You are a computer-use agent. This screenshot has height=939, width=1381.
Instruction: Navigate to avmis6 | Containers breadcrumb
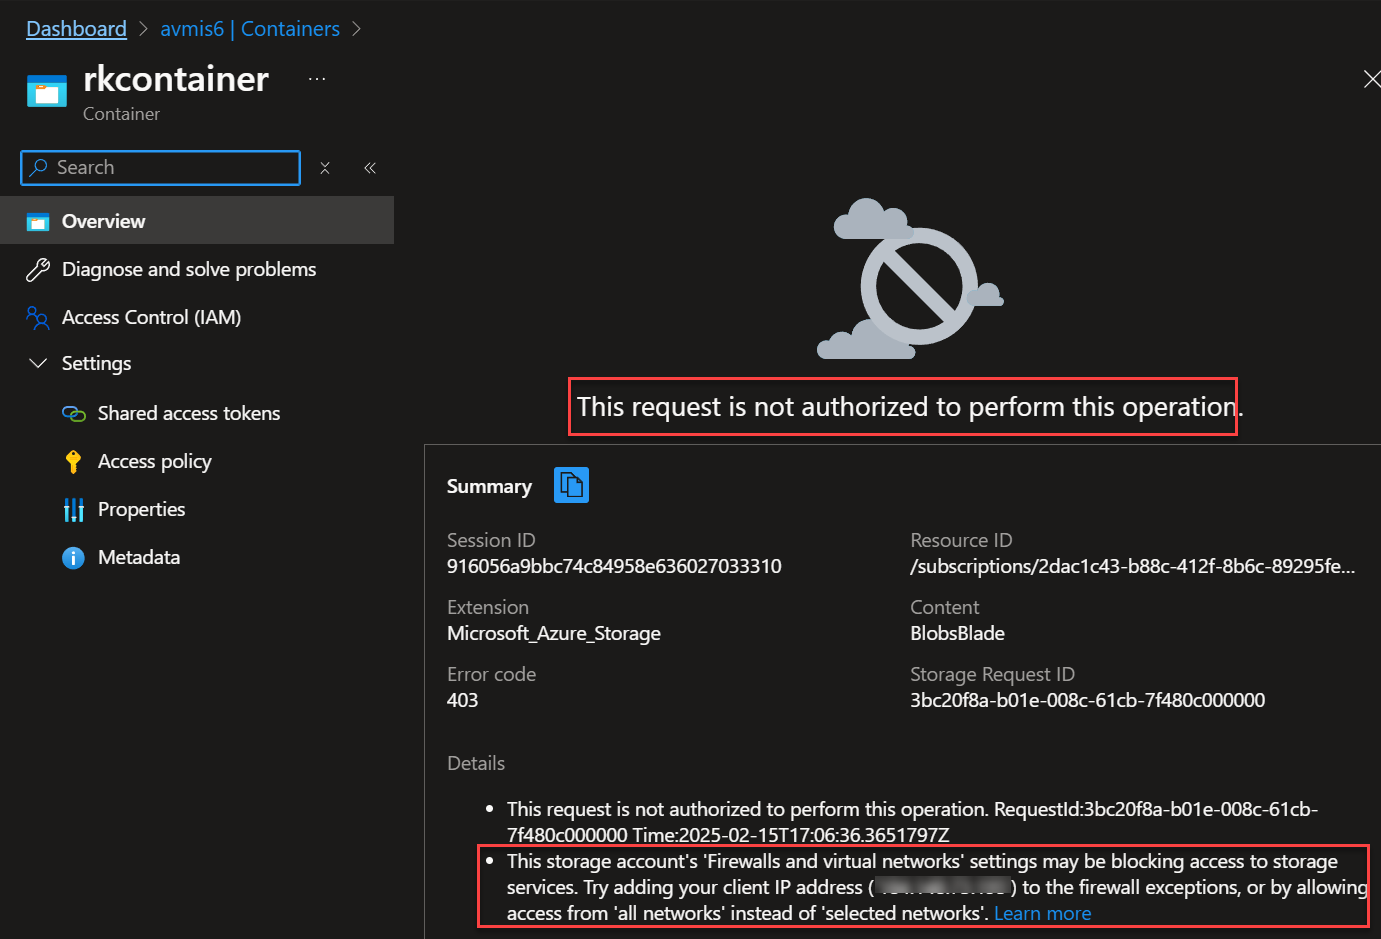pyautogui.click(x=250, y=29)
